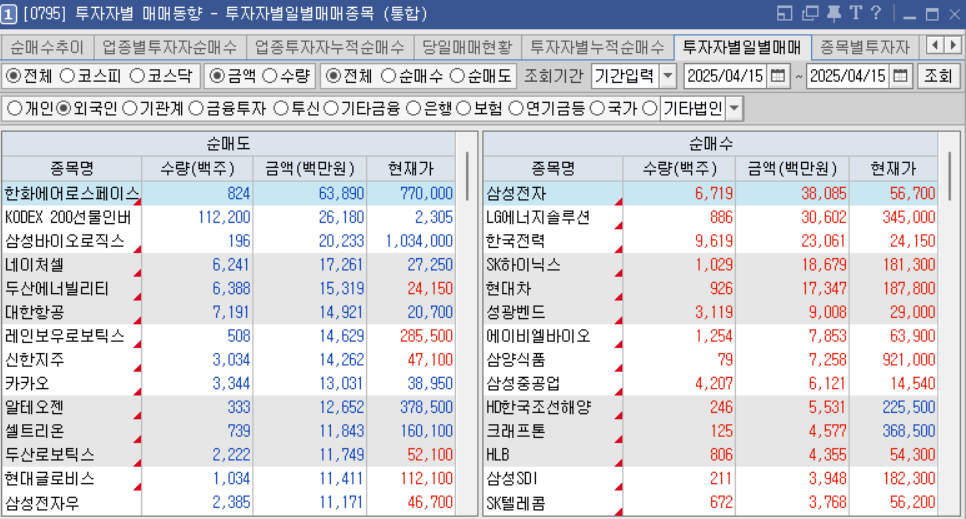Open help with the question mark icon
The image size is (966, 519).
pyautogui.click(x=876, y=14)
